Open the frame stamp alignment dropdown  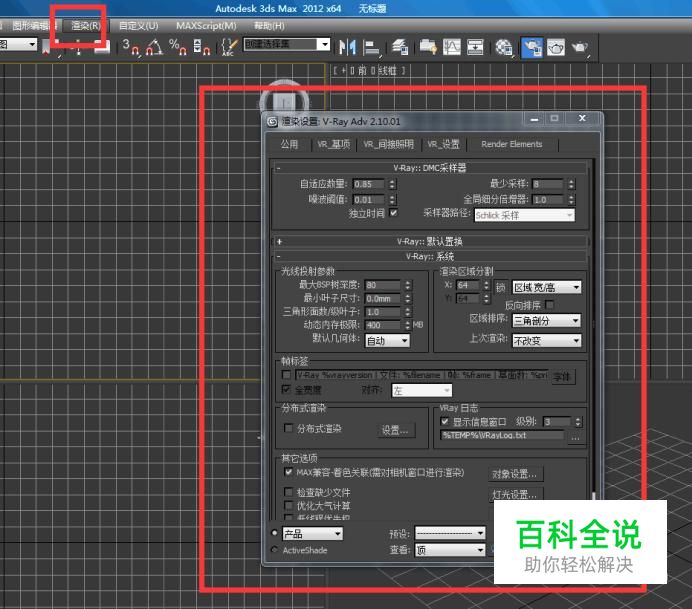pyautogui.click(x=422, y=391)
